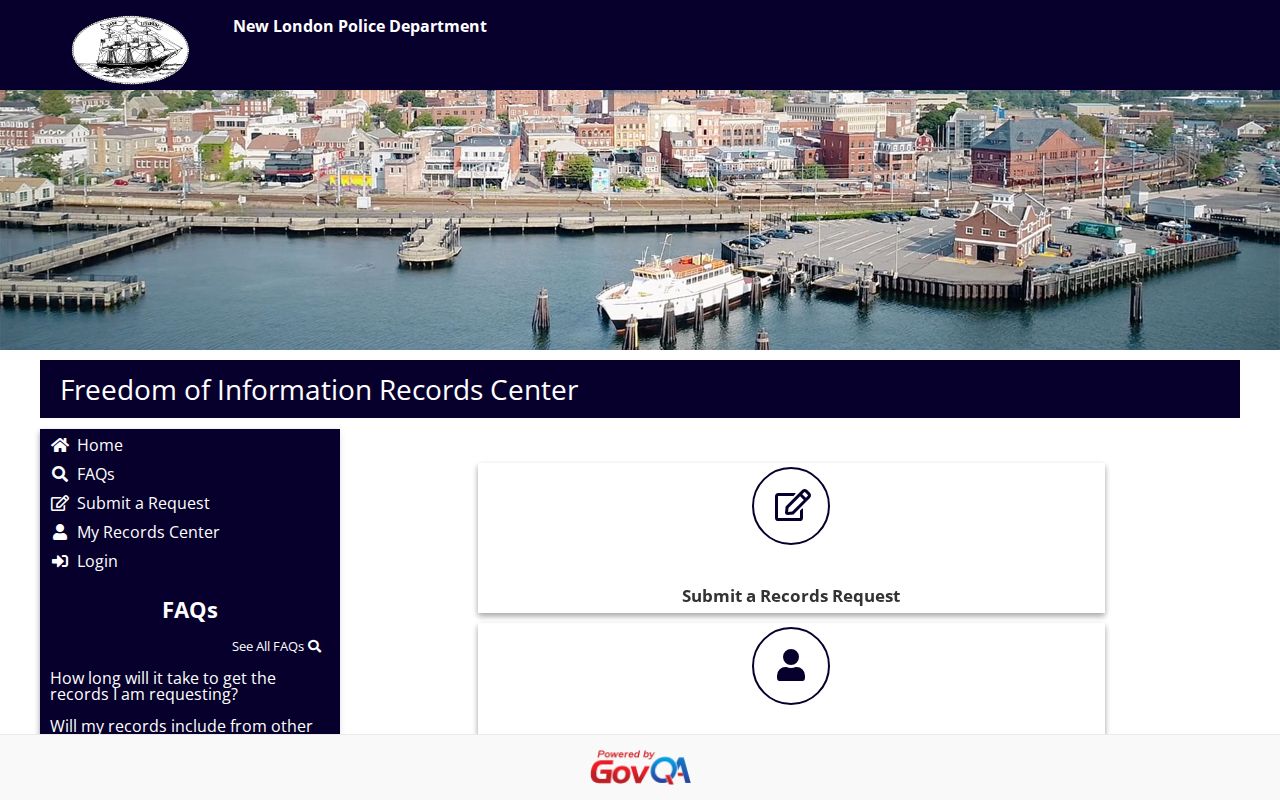
Task: Click the Home house icon in sidebar
Action: pos(60,445)
